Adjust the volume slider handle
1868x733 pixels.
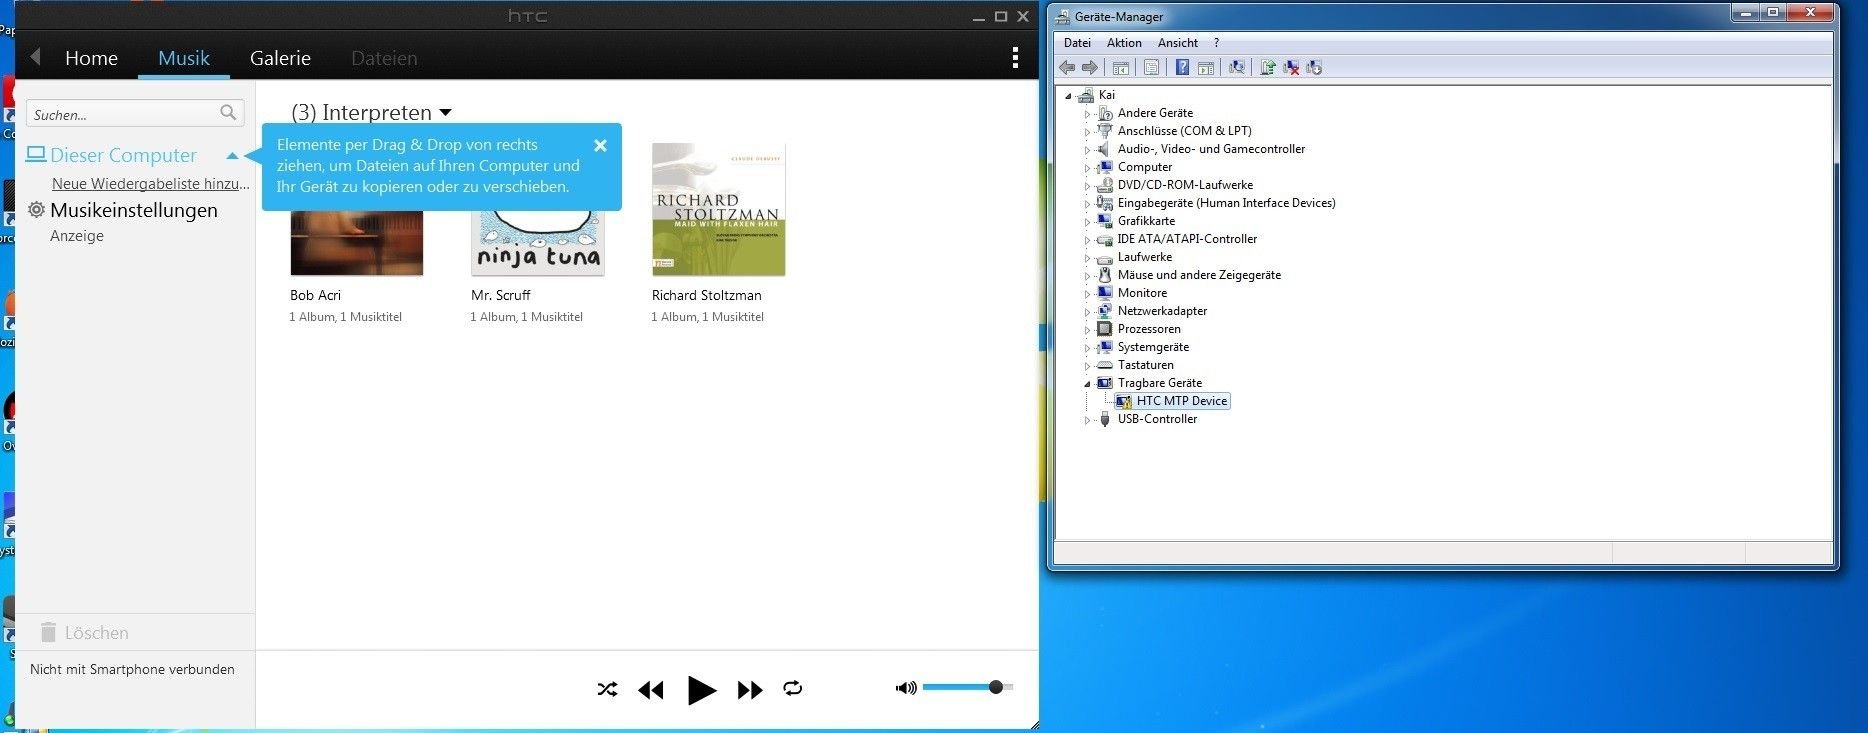click(x=996, y=687)
